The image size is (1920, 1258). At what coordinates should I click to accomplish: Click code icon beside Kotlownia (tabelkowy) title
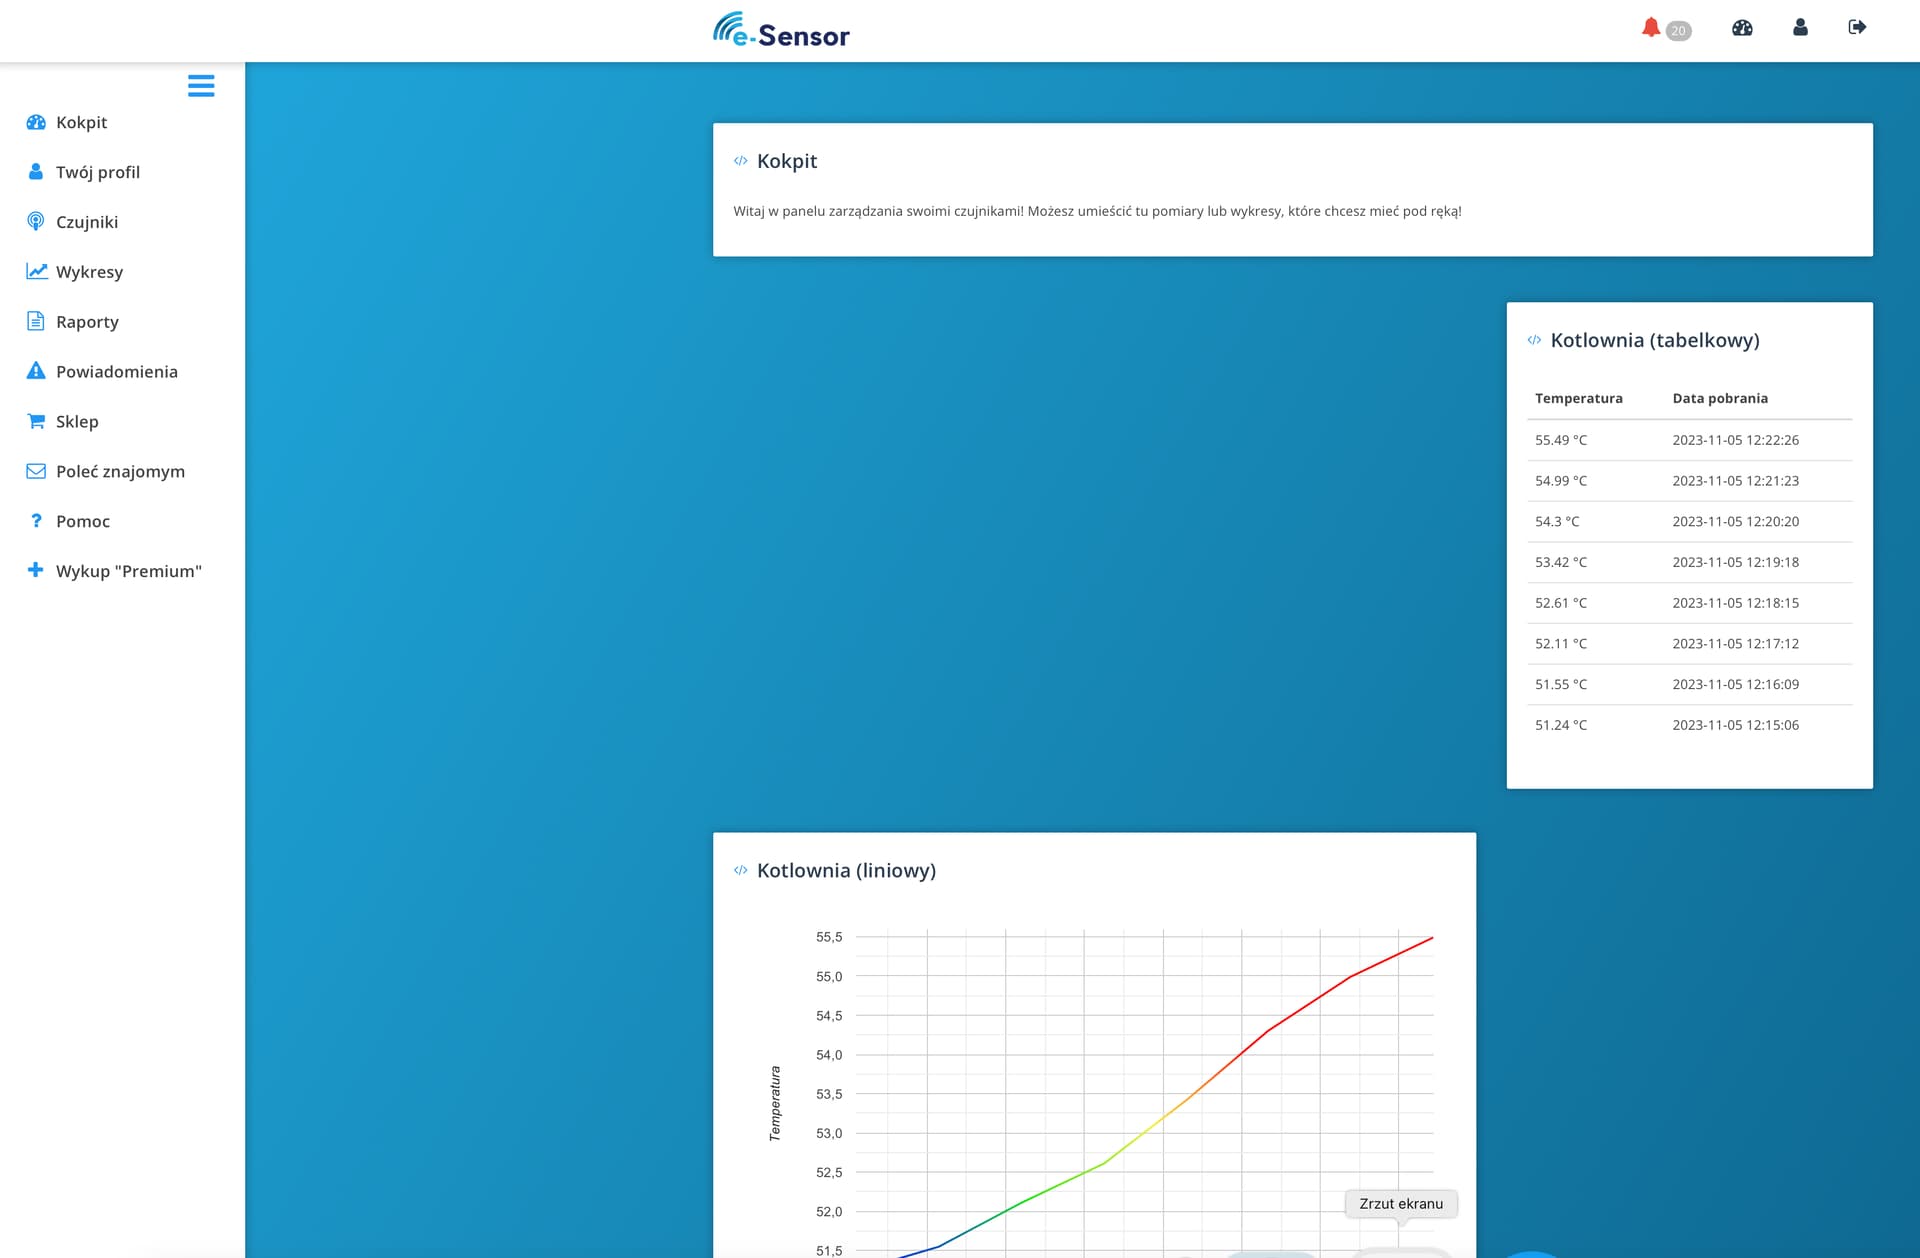[x=1534, y=341]
